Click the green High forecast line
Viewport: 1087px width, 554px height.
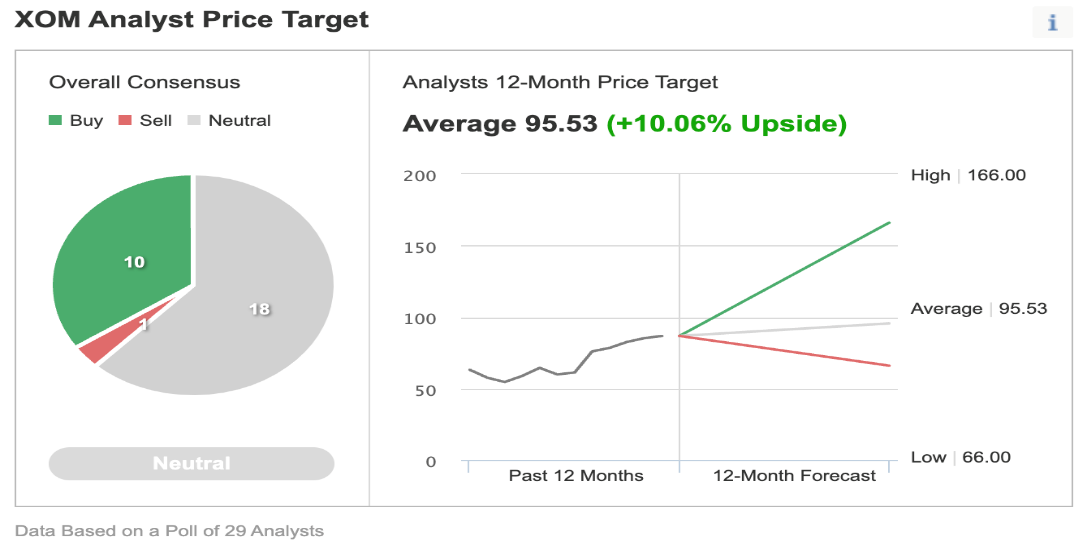coord(783,279)
